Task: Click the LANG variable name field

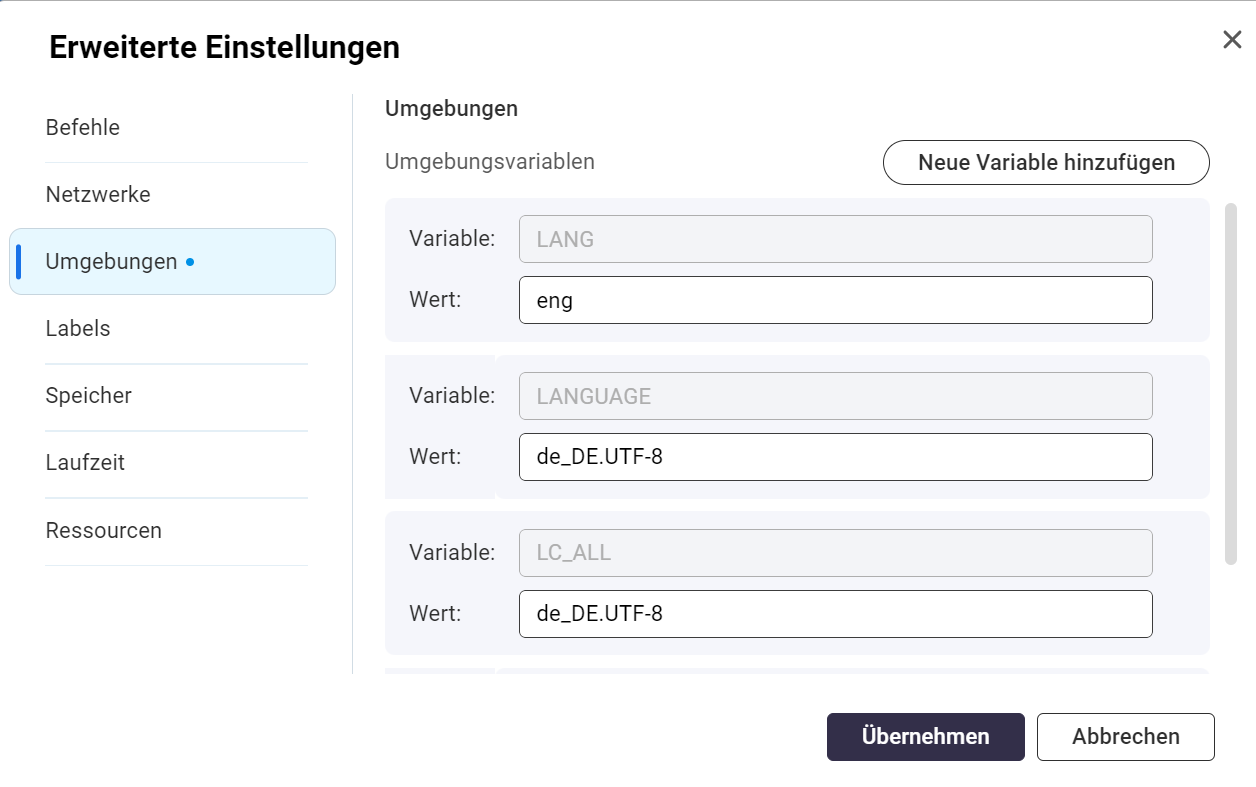Action: [835, 240]
